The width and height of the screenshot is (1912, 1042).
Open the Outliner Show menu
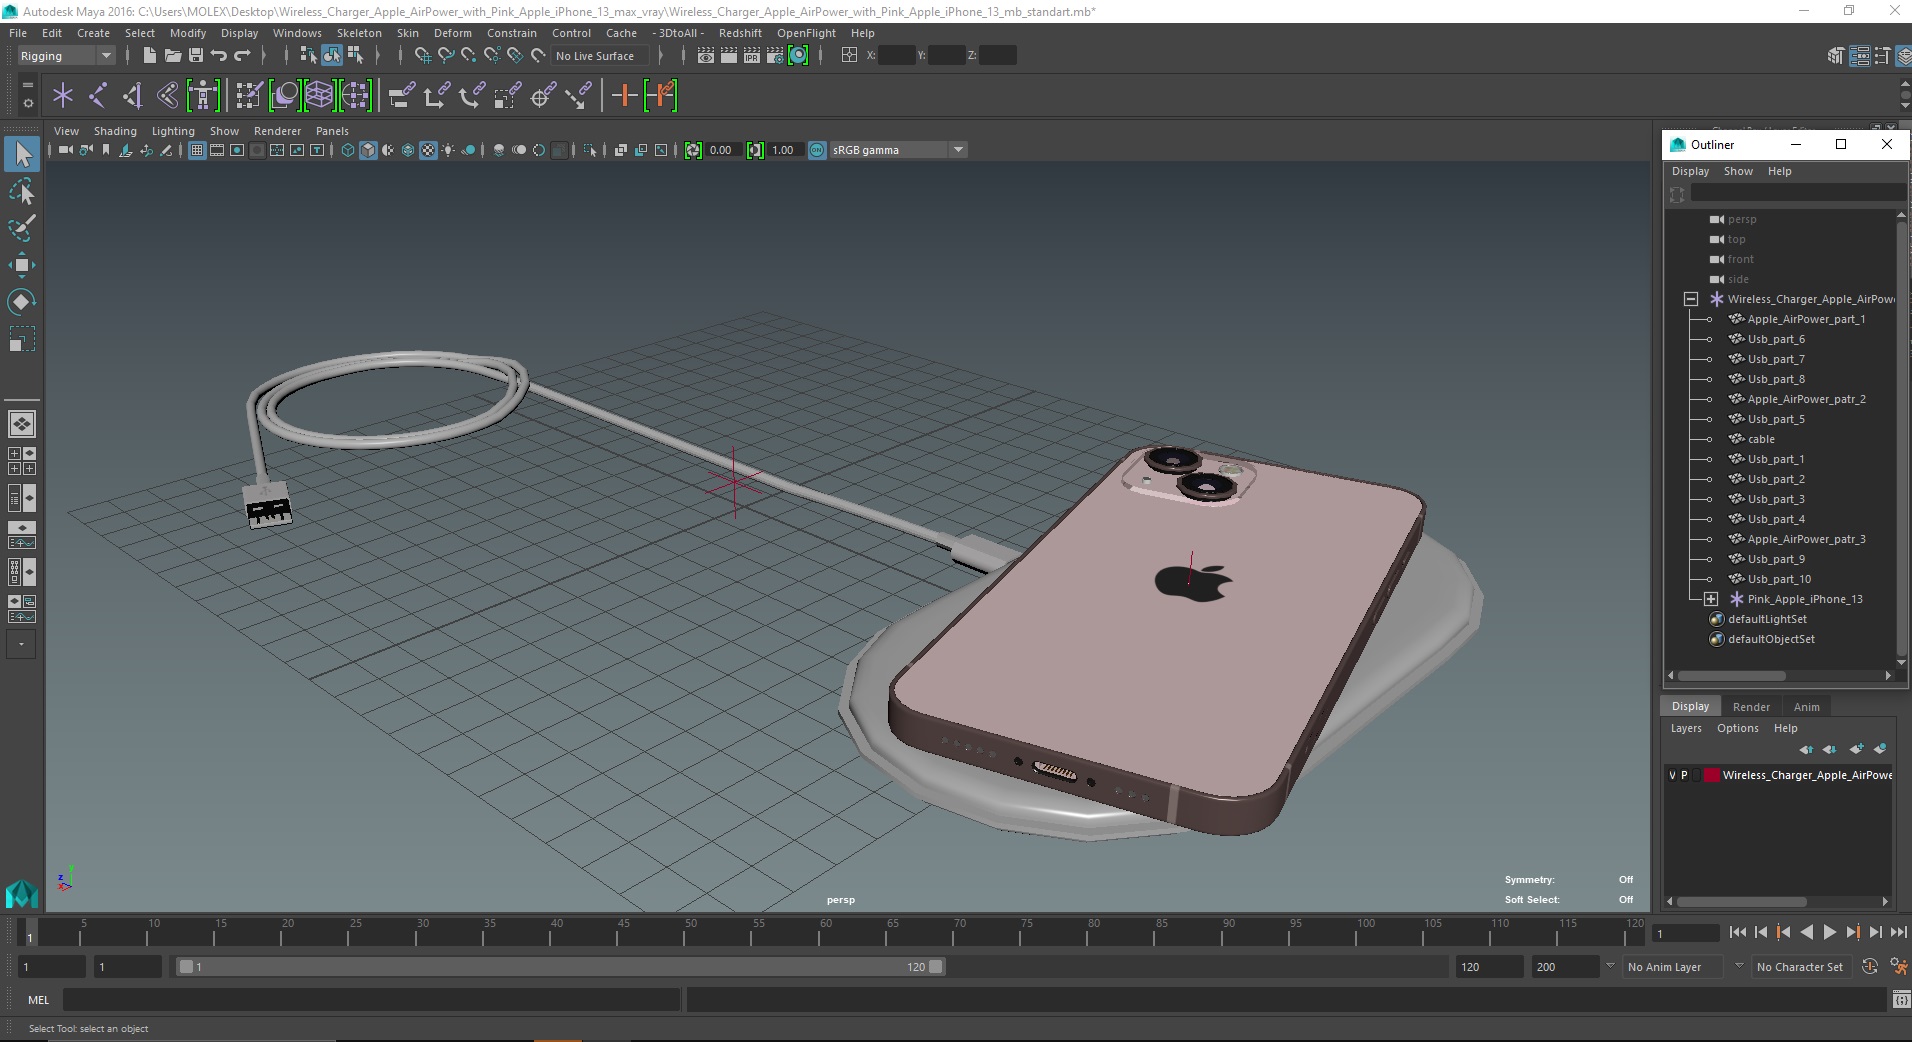[x=1738, y=171]
